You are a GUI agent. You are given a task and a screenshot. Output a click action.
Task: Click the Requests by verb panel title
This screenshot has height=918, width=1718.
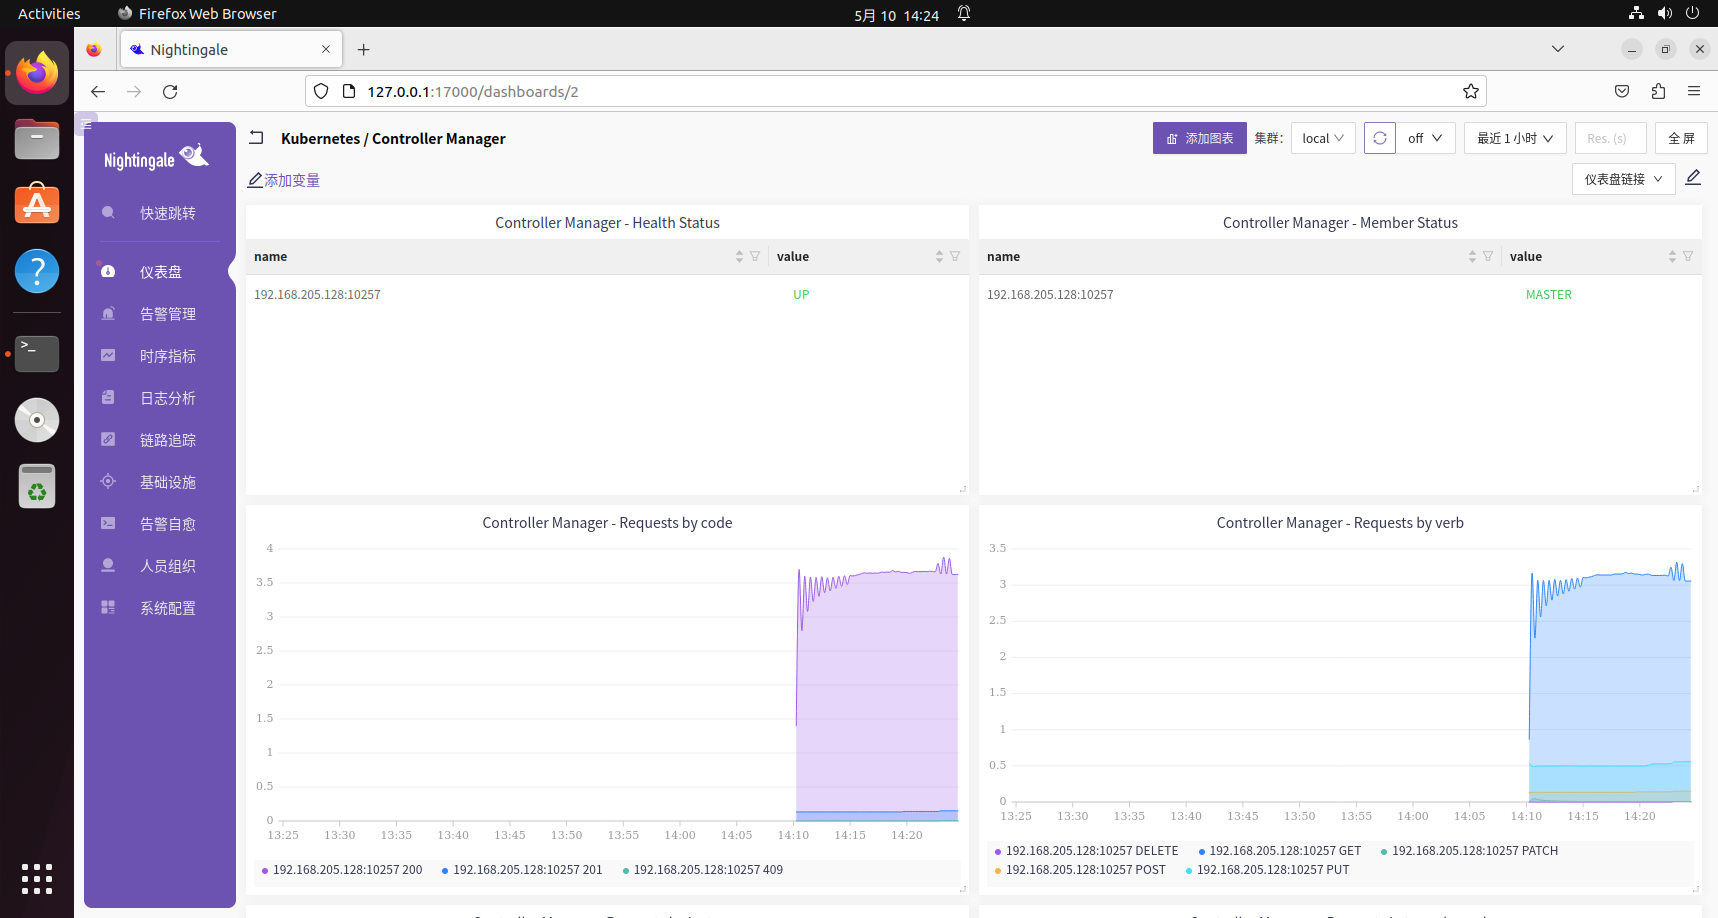(x=1340, y=523)
